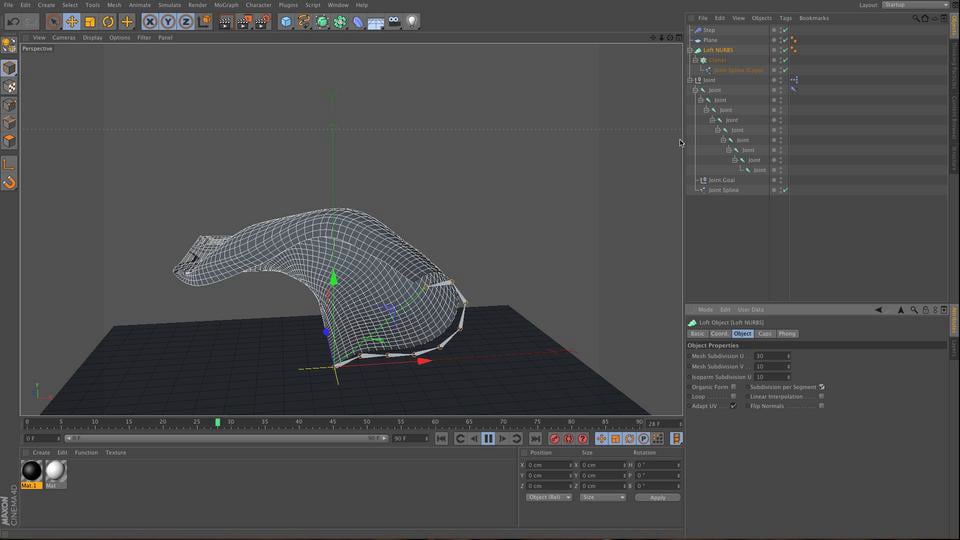Click the Enable Axis icon in left toolbar
960x540 pixels.
(9, 164)
